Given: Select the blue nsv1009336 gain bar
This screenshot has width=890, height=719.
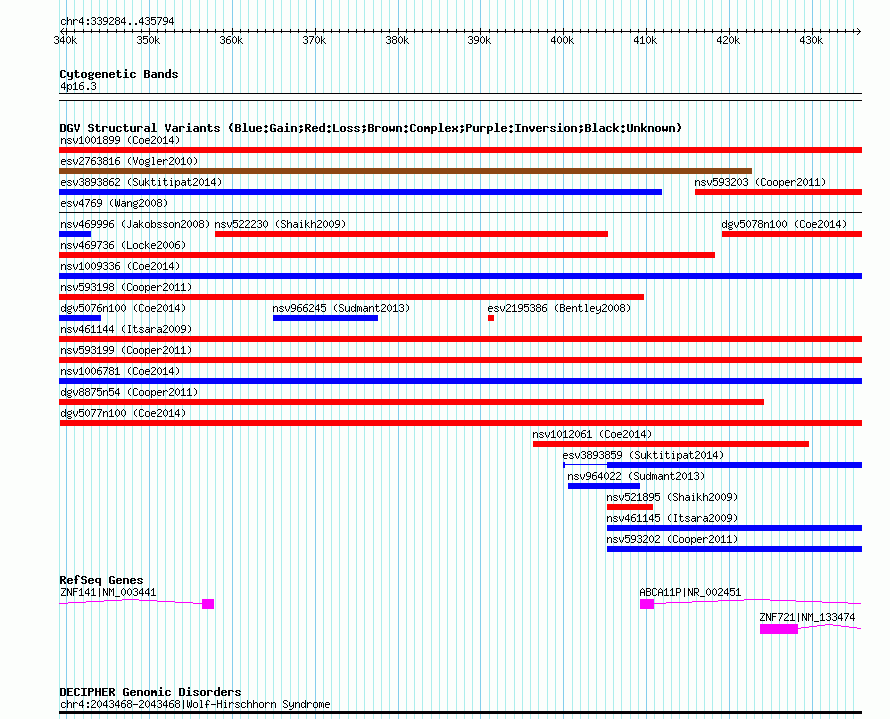Looking at the screenshot, I should (x=460, y=276).
